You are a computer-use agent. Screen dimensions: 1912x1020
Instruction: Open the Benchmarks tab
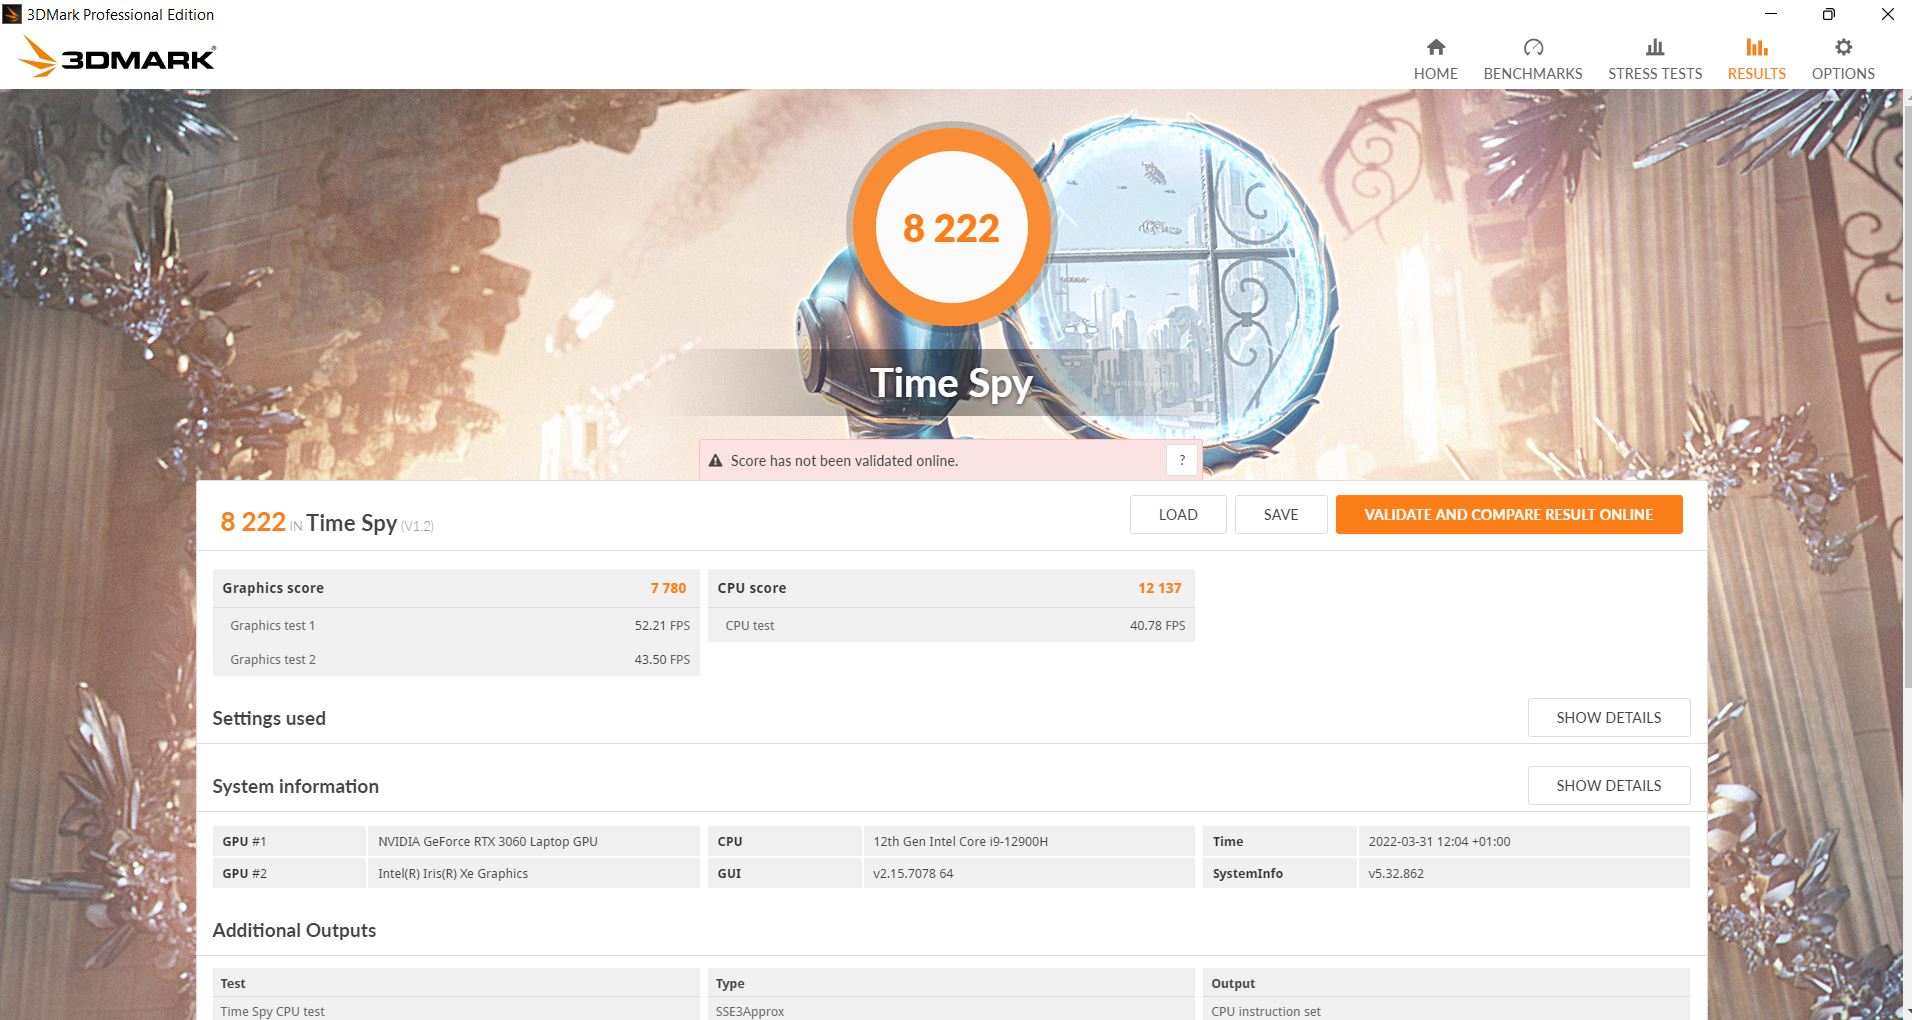tap(1532, 59)
